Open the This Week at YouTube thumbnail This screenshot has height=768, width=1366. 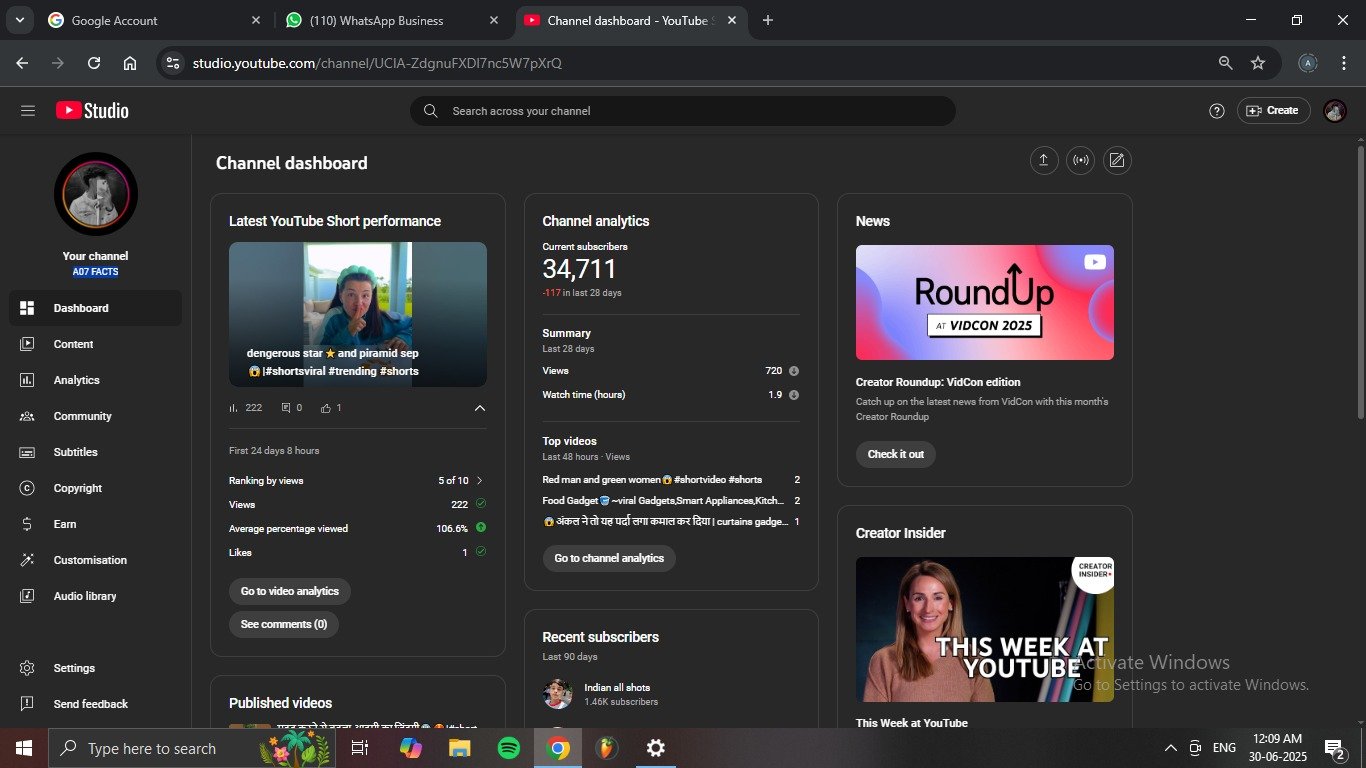pyautogui.click(x=985, y=629)
